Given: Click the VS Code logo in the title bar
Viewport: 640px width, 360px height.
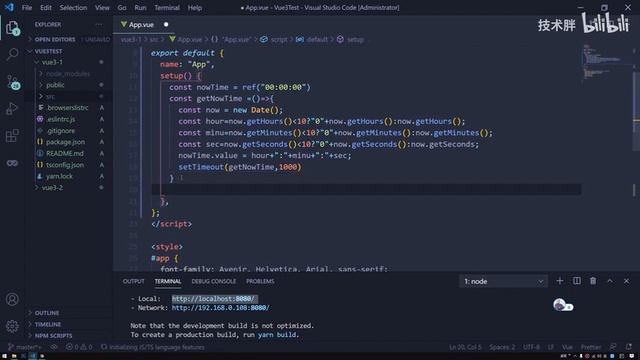Looking at the screenshot, I should 9,7.
